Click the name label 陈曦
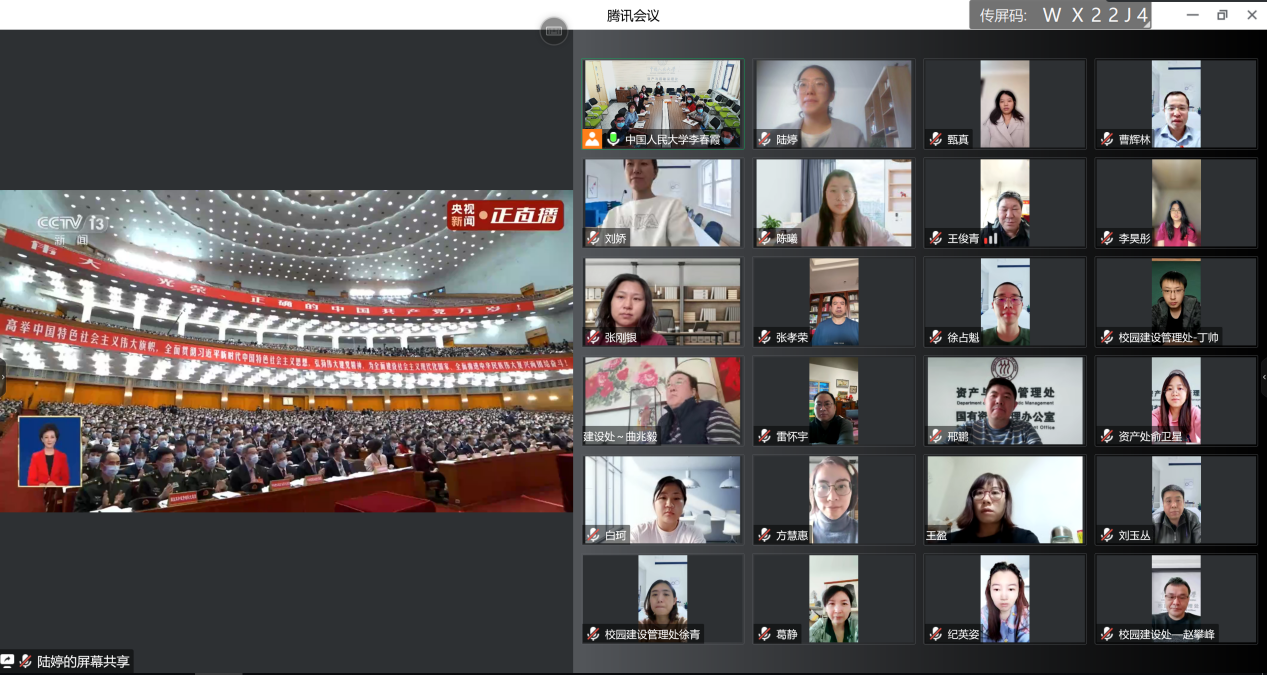This screenshot has height=675, width=1267. coord(787,239)
